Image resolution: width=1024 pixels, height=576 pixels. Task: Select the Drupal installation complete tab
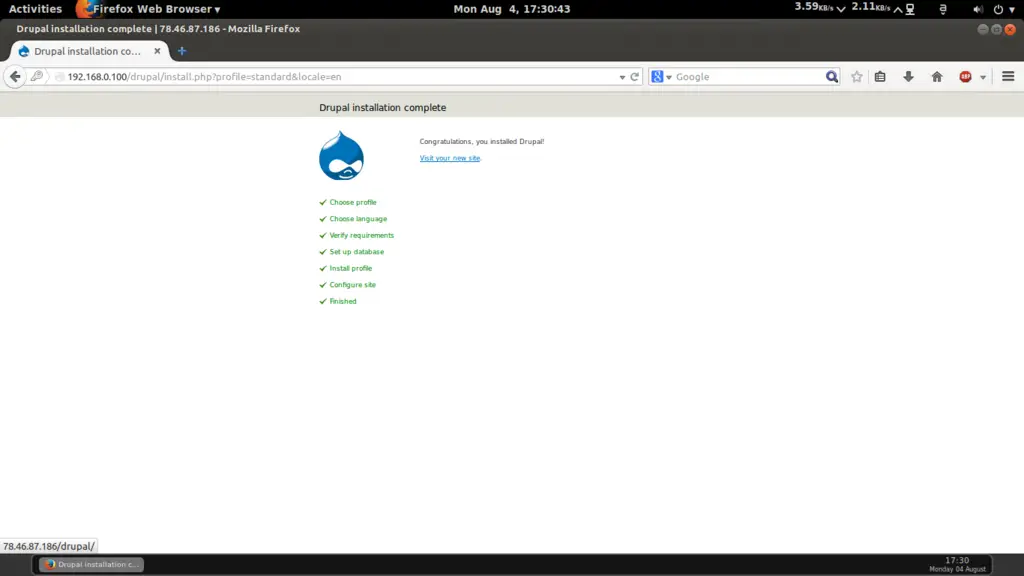88,51
